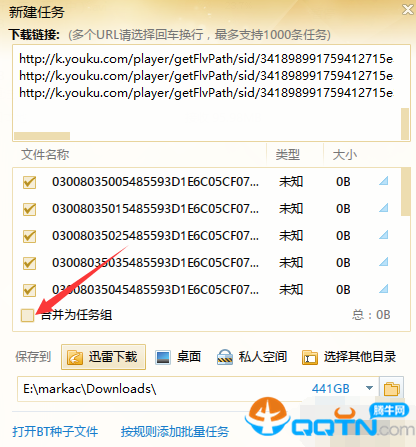Sort by 大小 column header
The height and width of the screenshot is (447, 416).
345,155
